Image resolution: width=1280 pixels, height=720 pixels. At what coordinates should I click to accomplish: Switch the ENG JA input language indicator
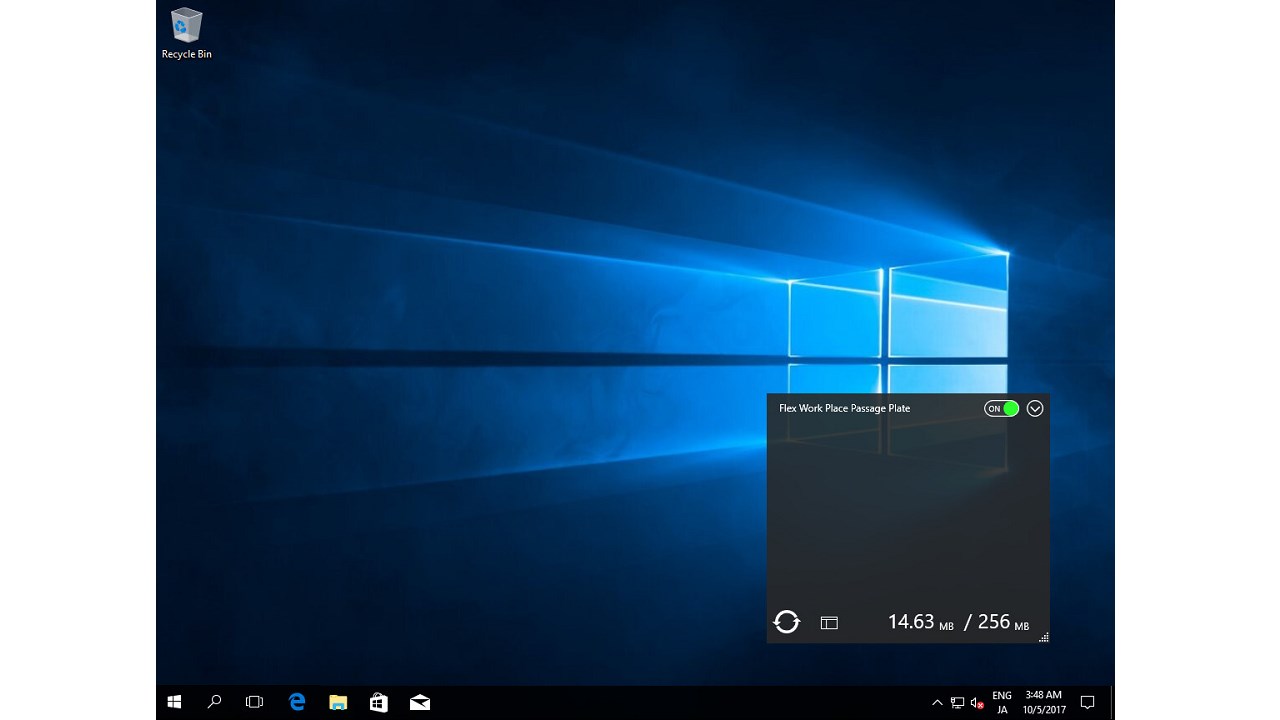(x=1002, y=702)
